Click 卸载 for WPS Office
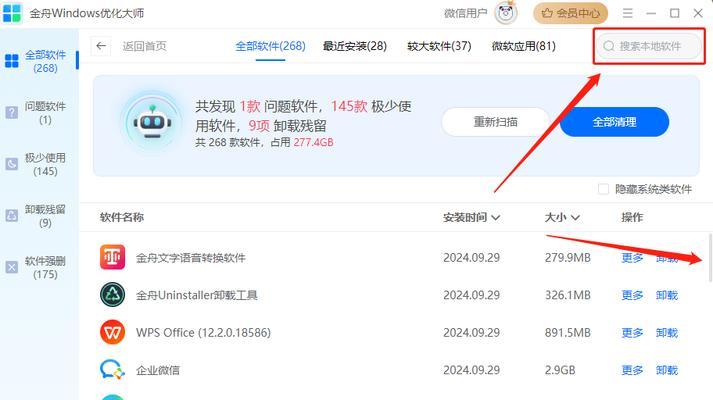This screenshot has height=400, width=713. point(667,333)
